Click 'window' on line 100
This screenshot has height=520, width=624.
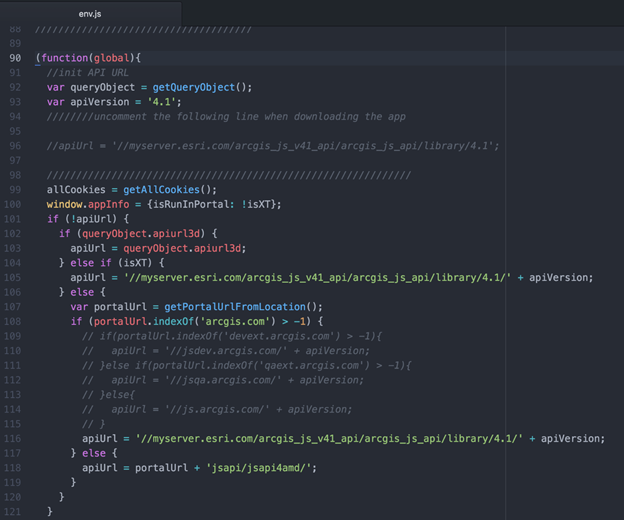64,204
